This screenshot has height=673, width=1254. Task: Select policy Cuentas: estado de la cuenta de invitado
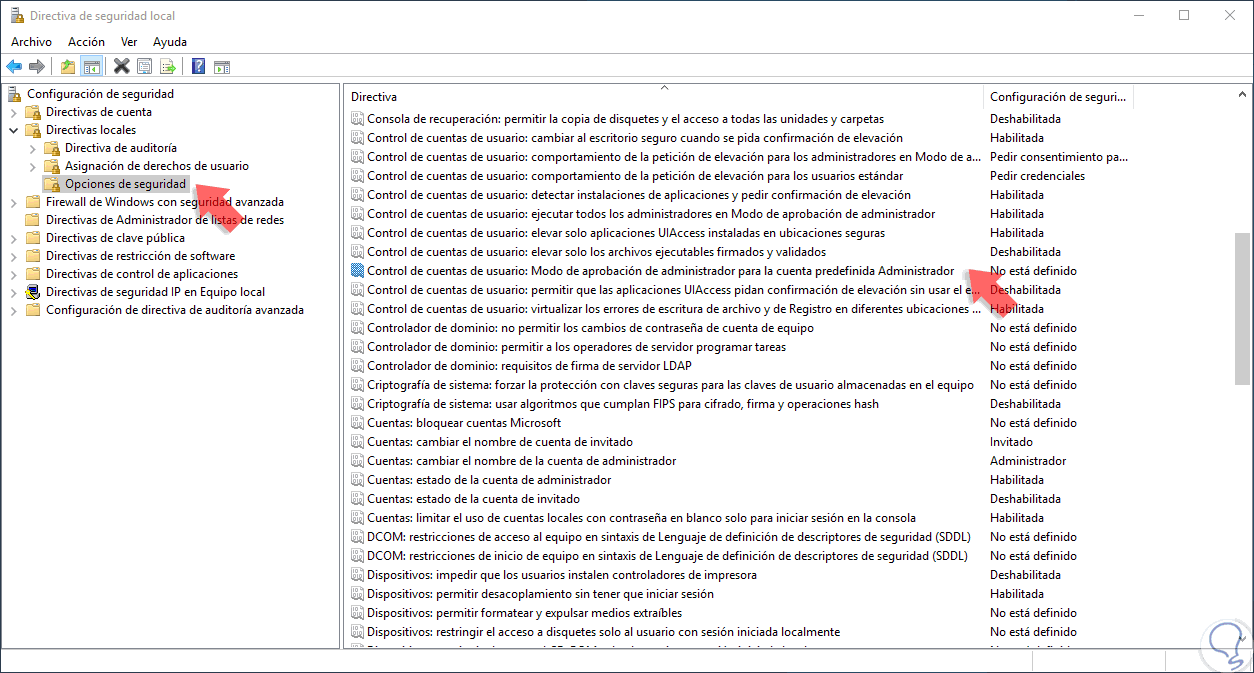(473, 499)
